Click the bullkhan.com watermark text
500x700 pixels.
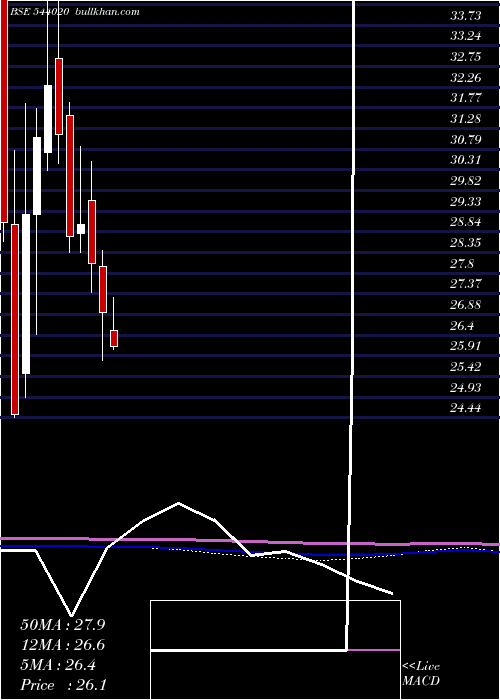pyautogui.click(x=107, y=12)
